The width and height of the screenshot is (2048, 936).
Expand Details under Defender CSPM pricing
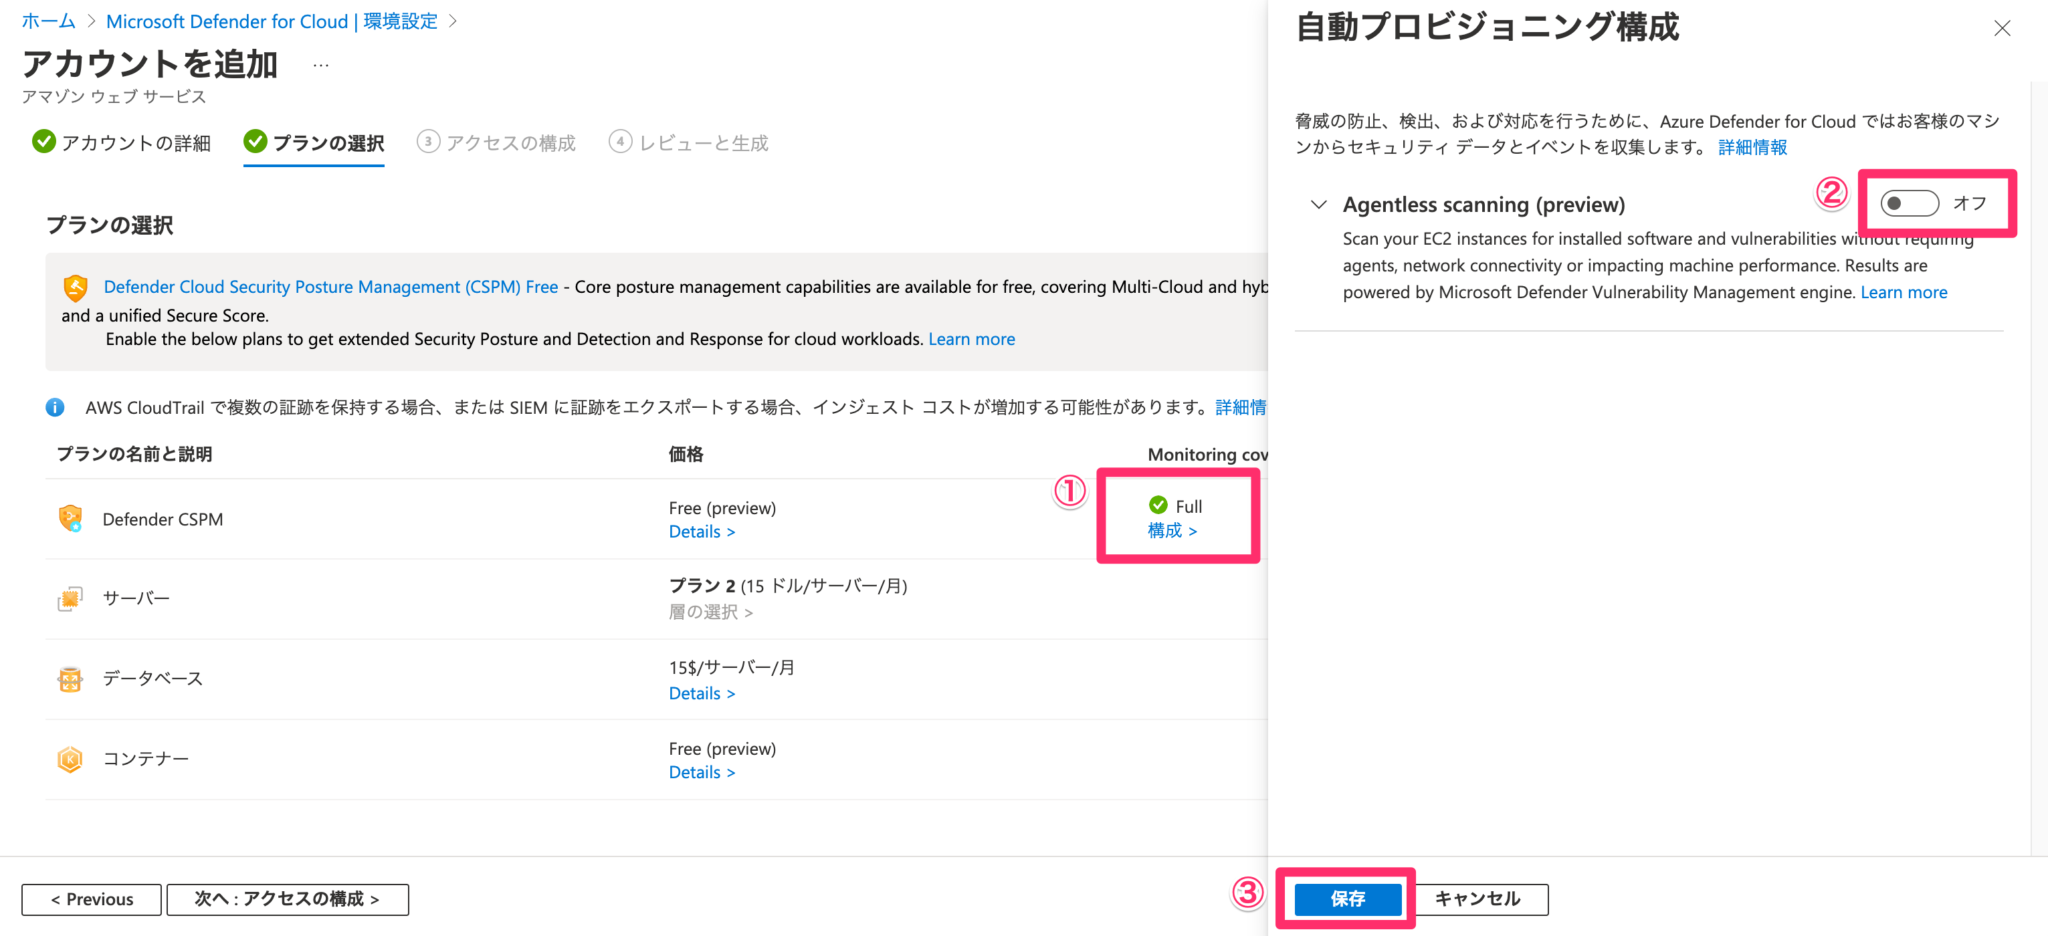click(x=701, y=531)
